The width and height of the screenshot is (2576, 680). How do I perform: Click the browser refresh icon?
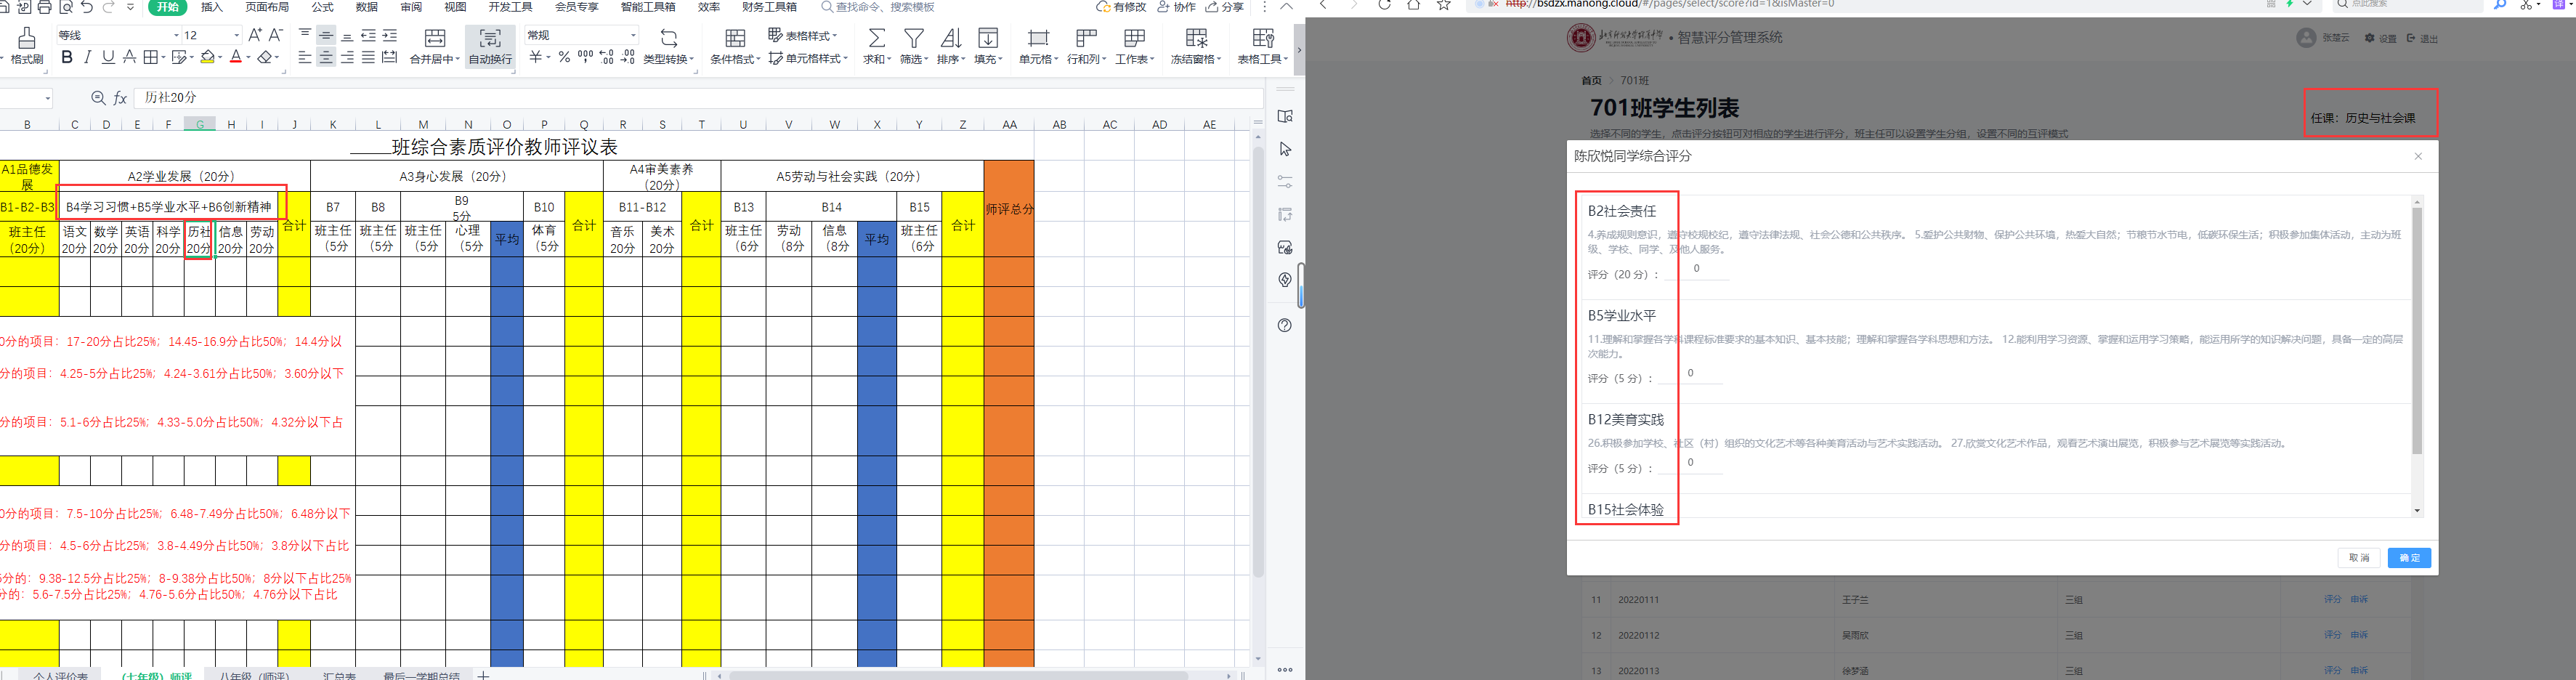coord(1384,5)
